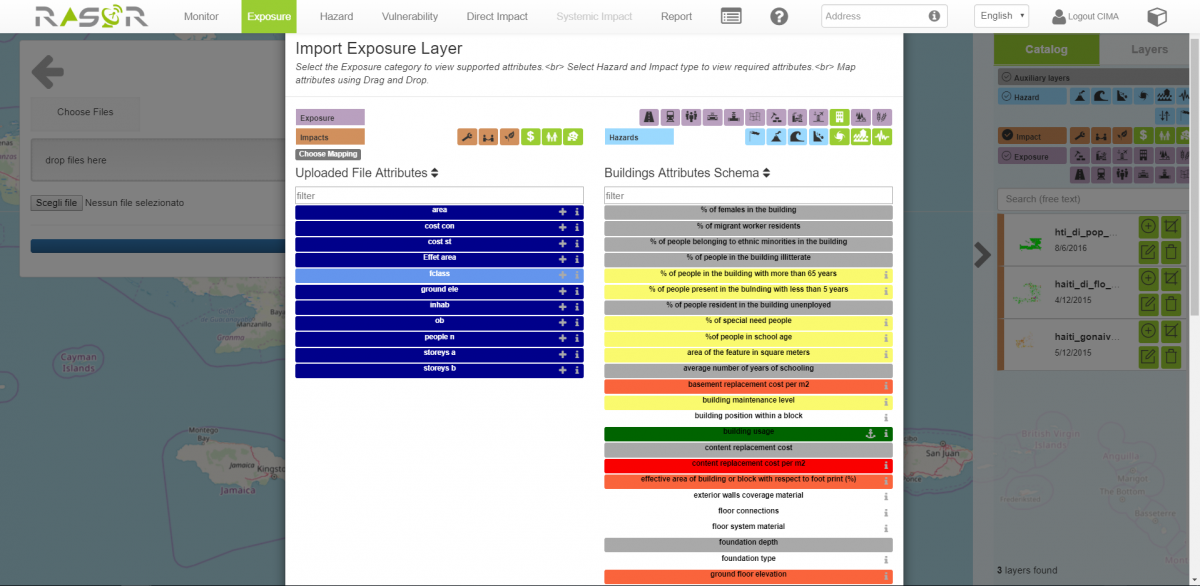This screenshot has height=586, width=1200.
Task: Sort the Buildings Attributes Schema list
Action: tap(766, 173)
